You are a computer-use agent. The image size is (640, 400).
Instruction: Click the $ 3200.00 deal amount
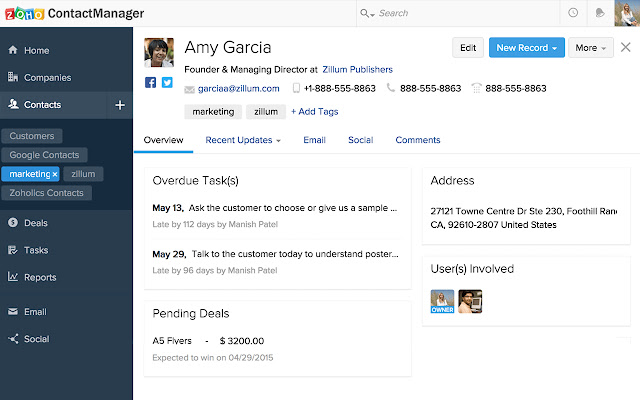click(242, 340)
